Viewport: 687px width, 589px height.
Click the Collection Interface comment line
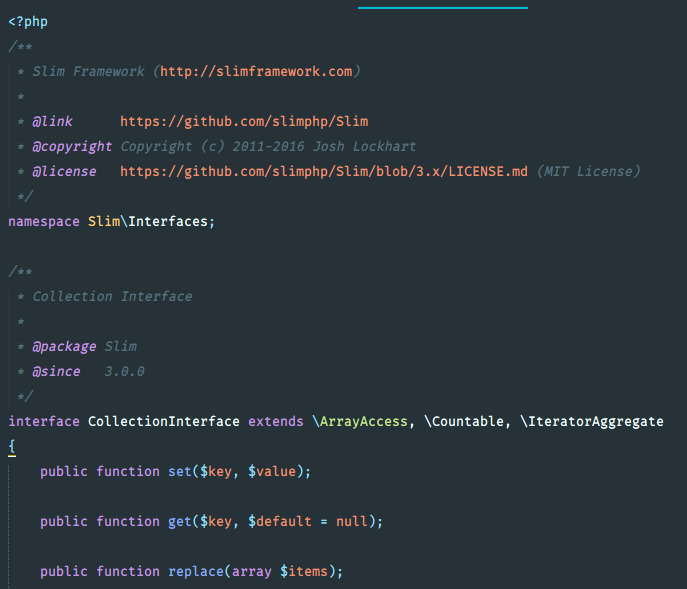pos(112,296)
